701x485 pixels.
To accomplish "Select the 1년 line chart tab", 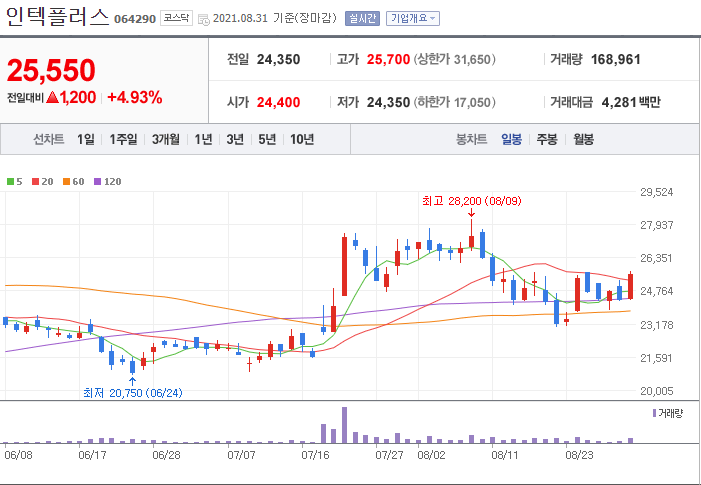I will coord(203,139).
